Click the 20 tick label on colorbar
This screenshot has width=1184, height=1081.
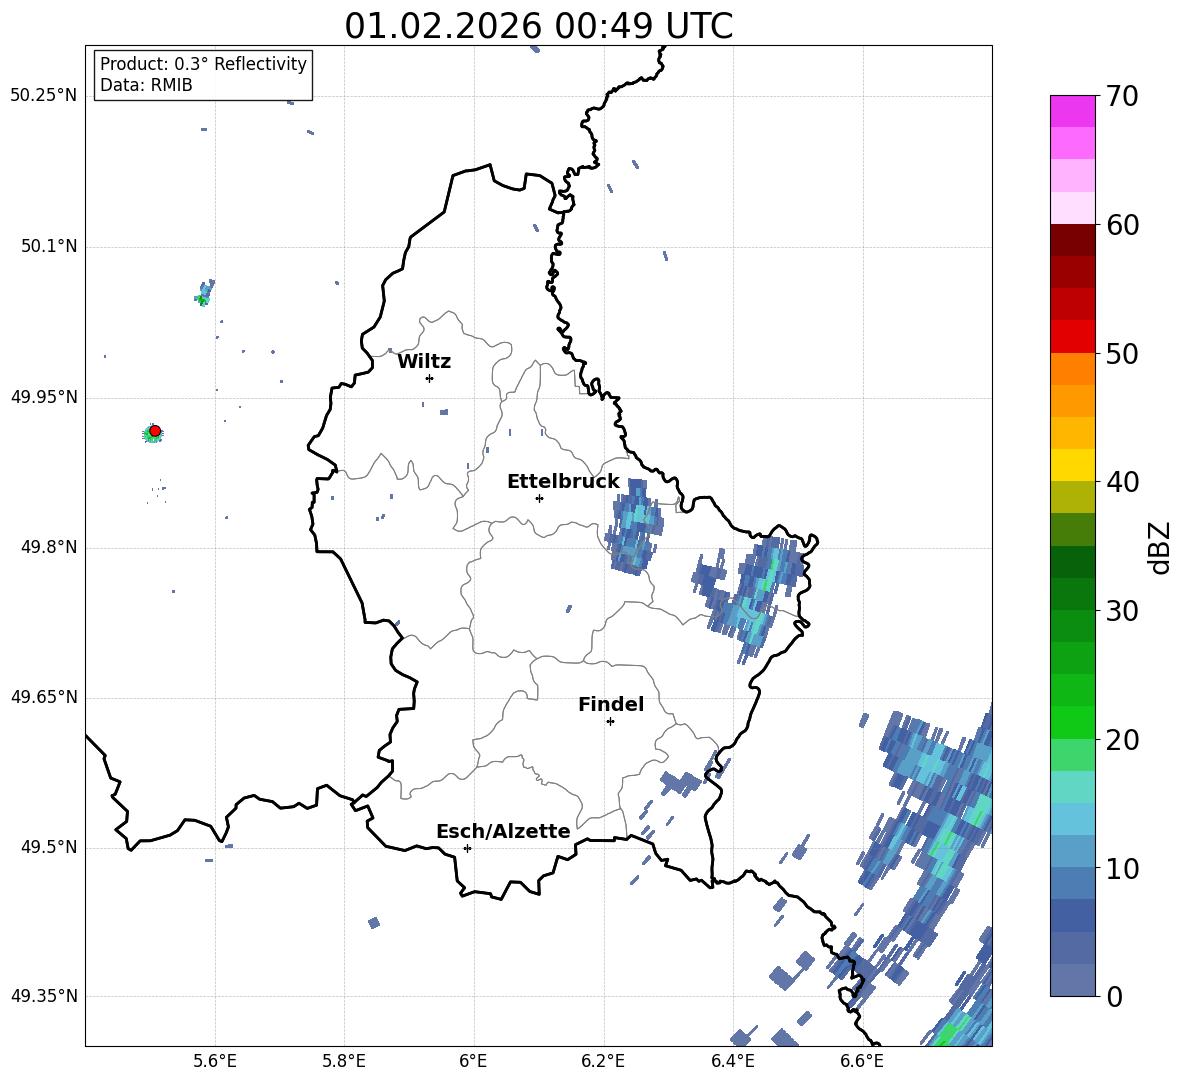coord(1122,740)
